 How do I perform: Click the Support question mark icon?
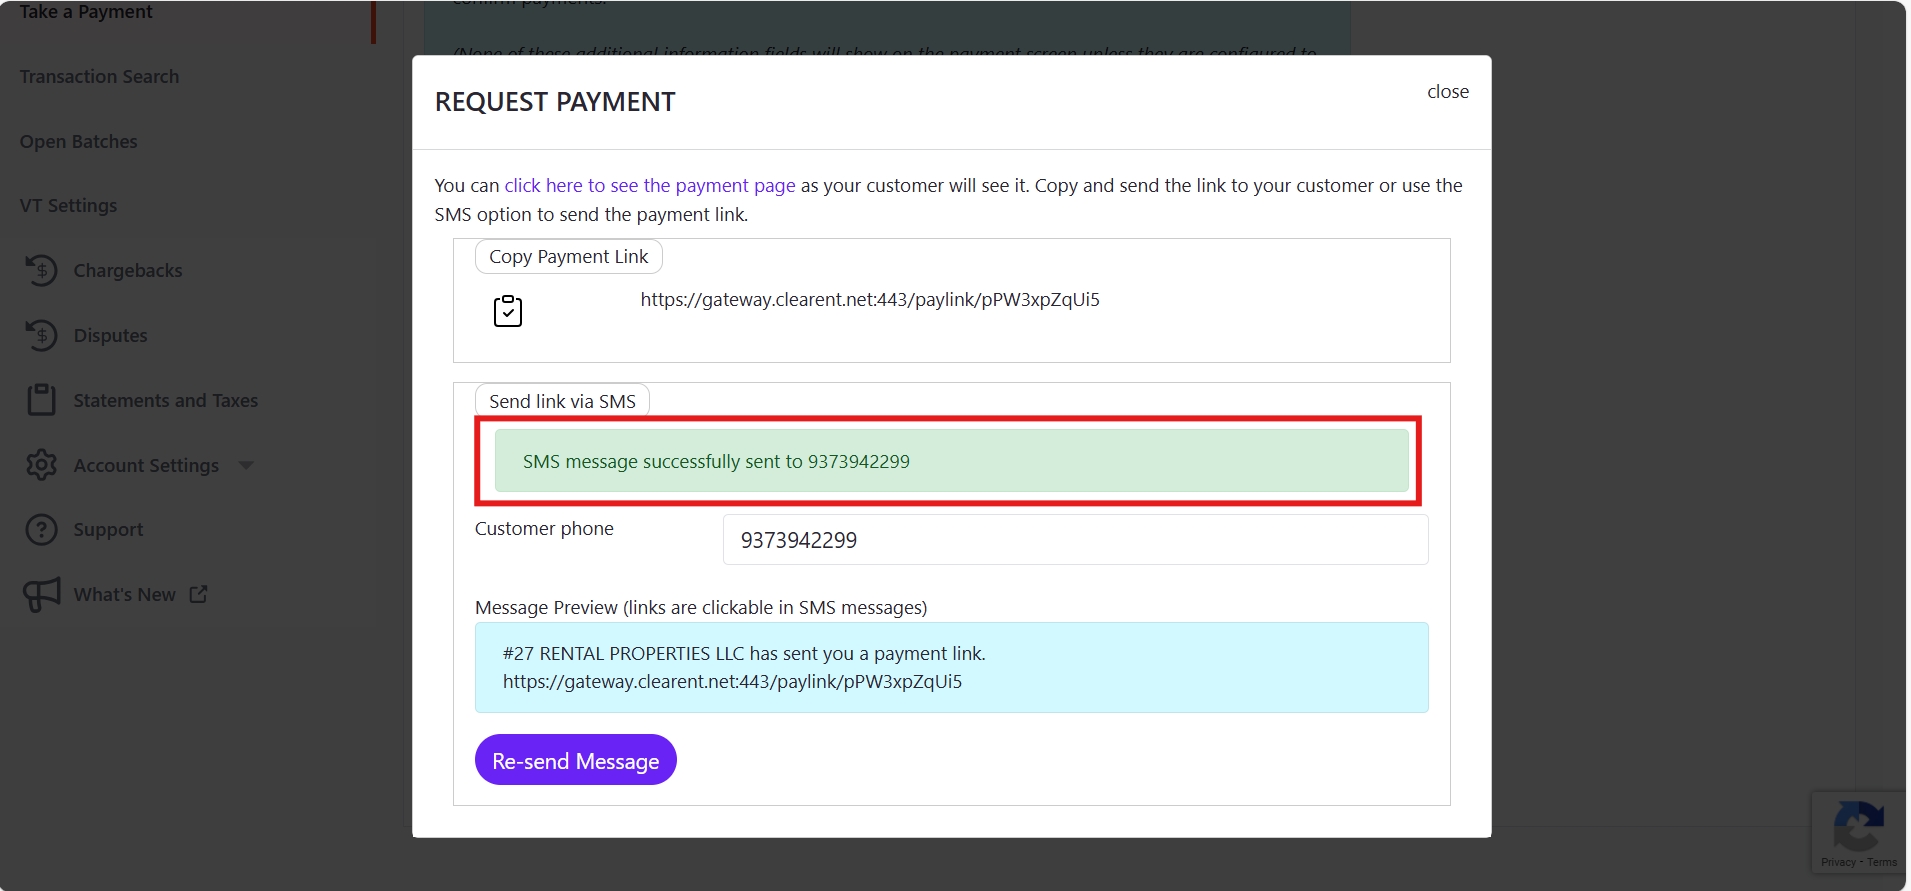tap(41, 530)
